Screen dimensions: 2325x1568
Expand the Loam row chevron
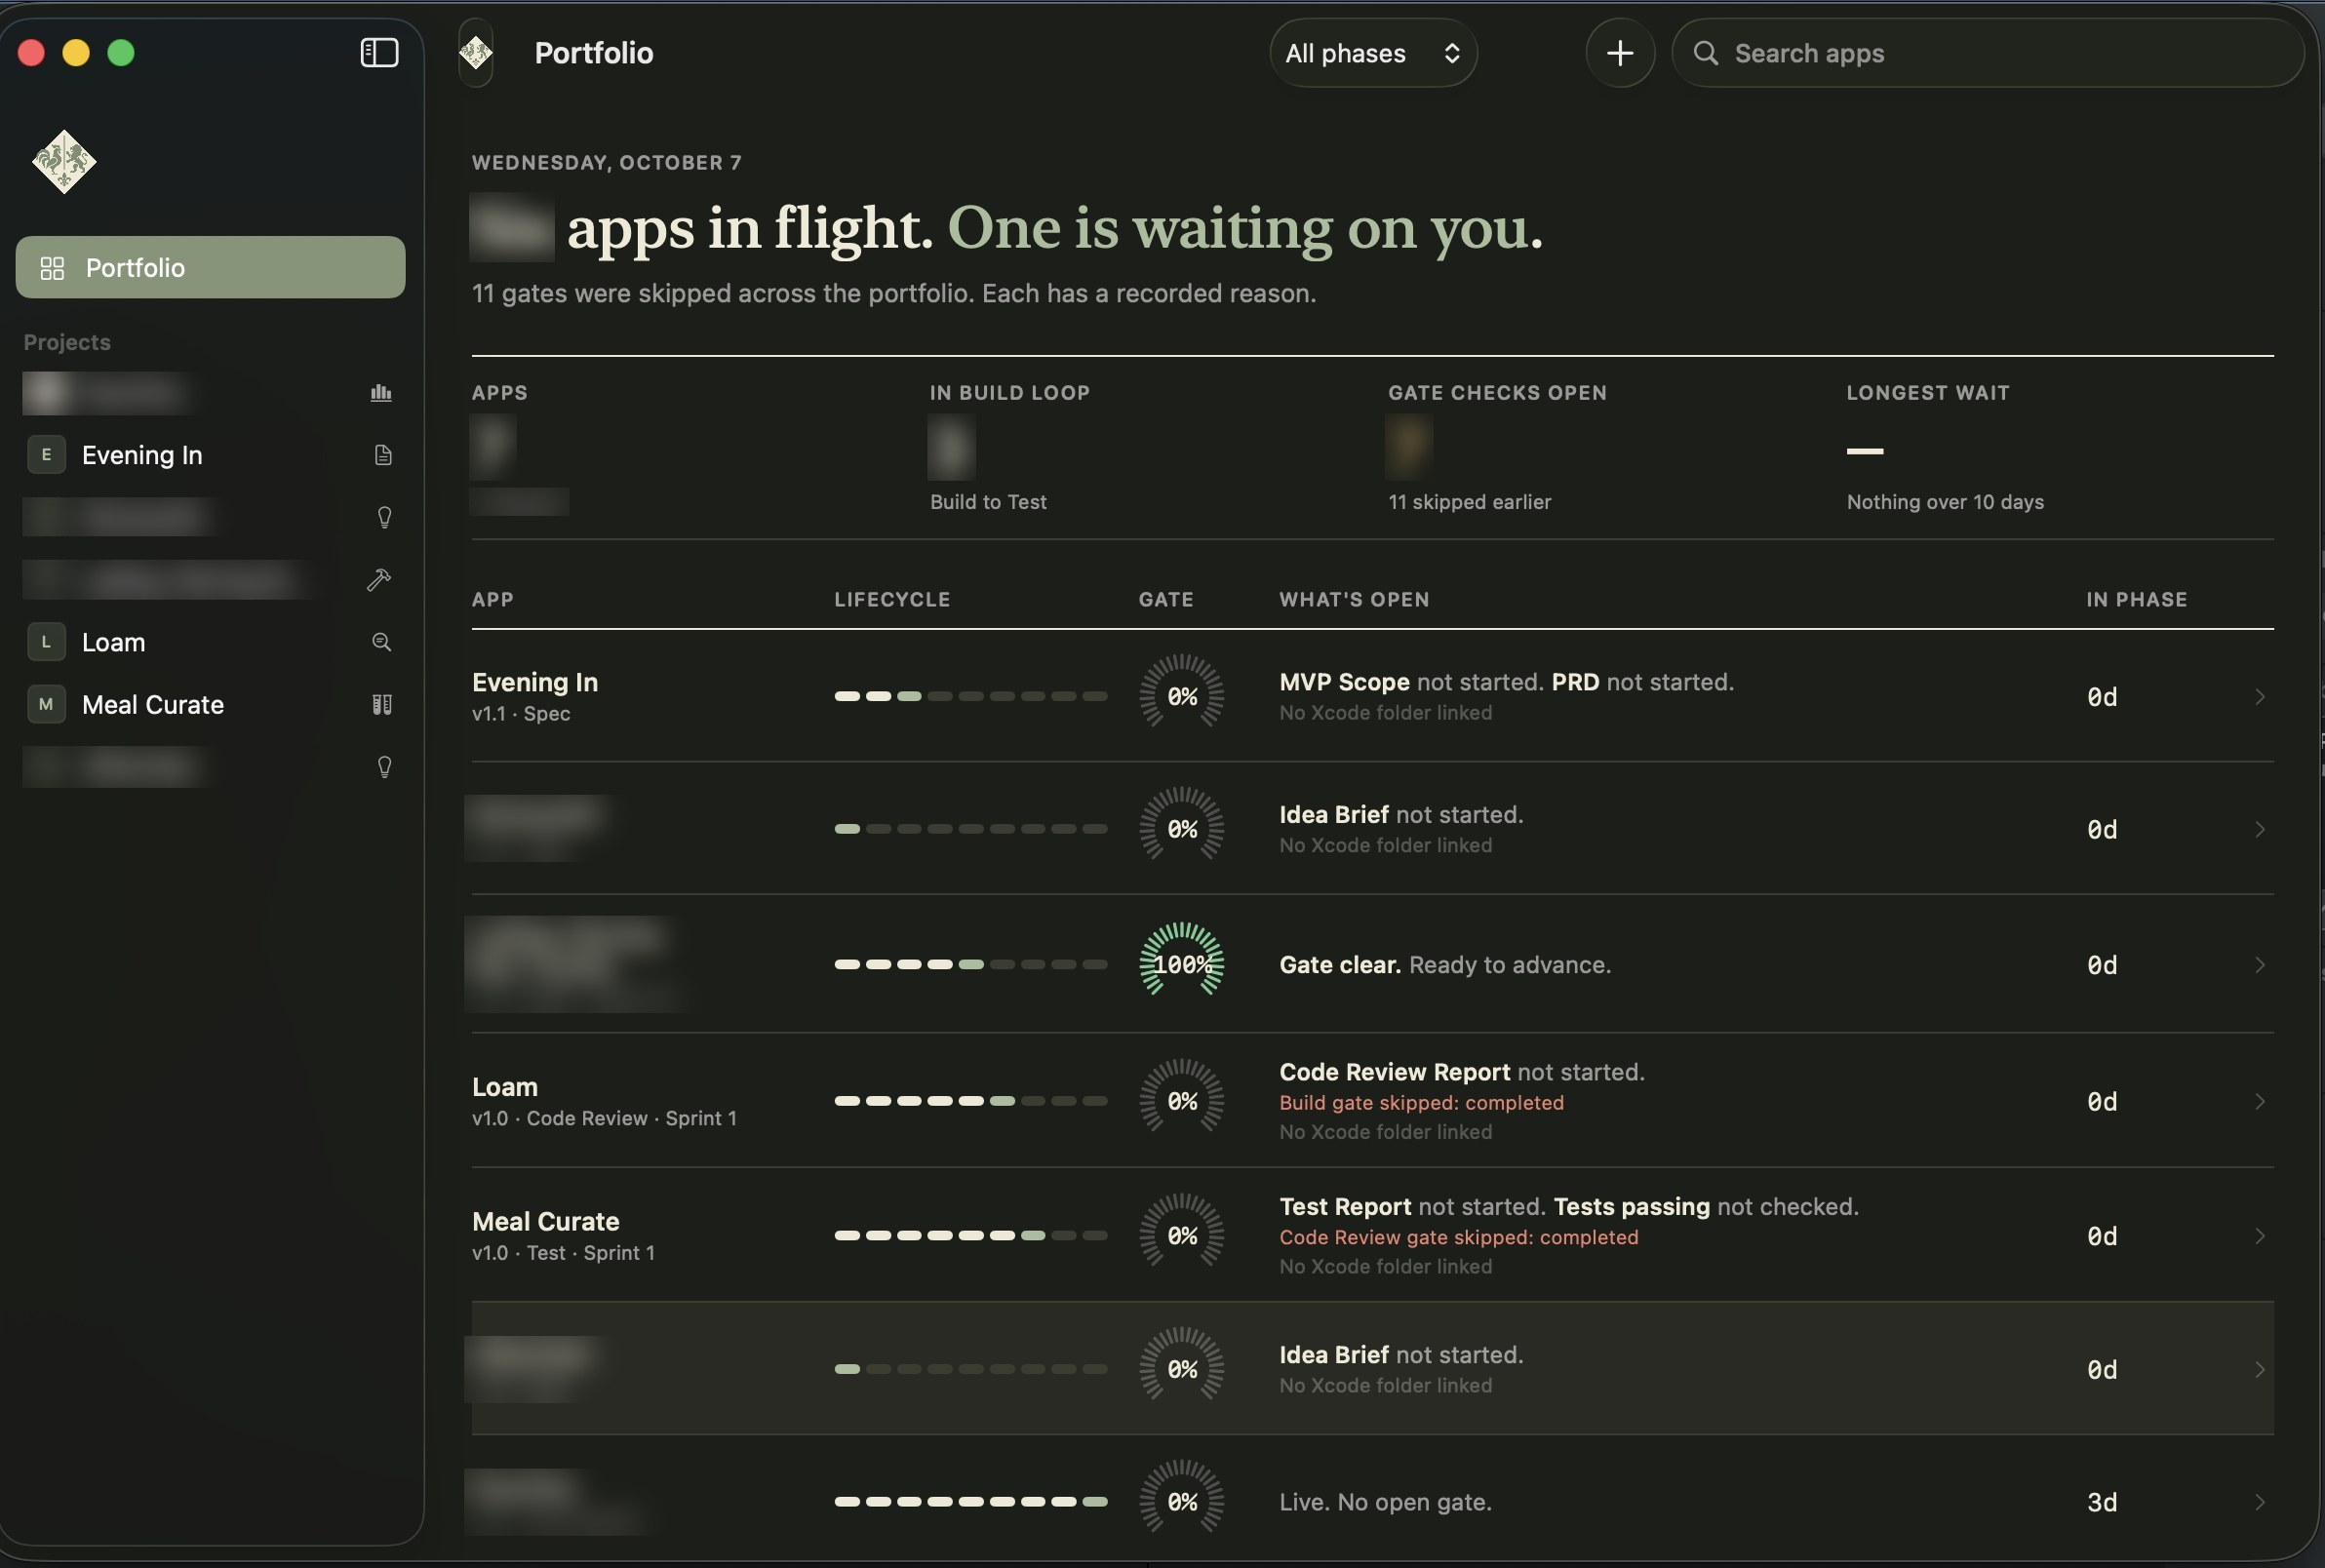coord(2259,1101)
